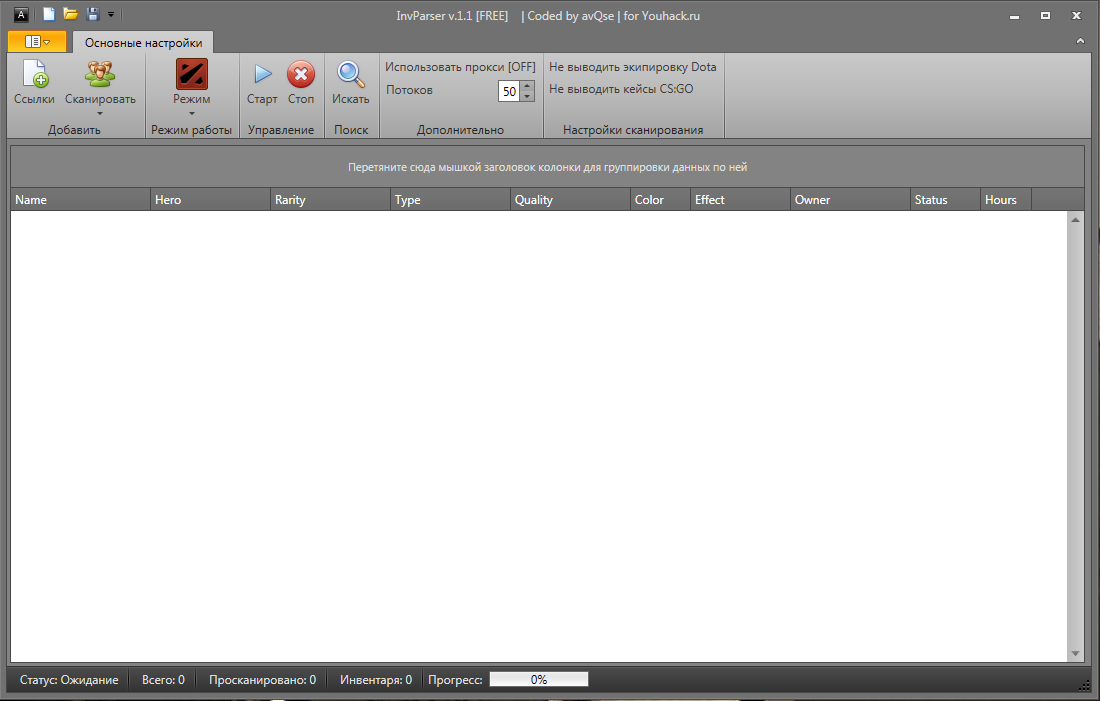Collapse the ribbon with the chevron
Screen dimensions: 1100x701
click(1080, 41)
